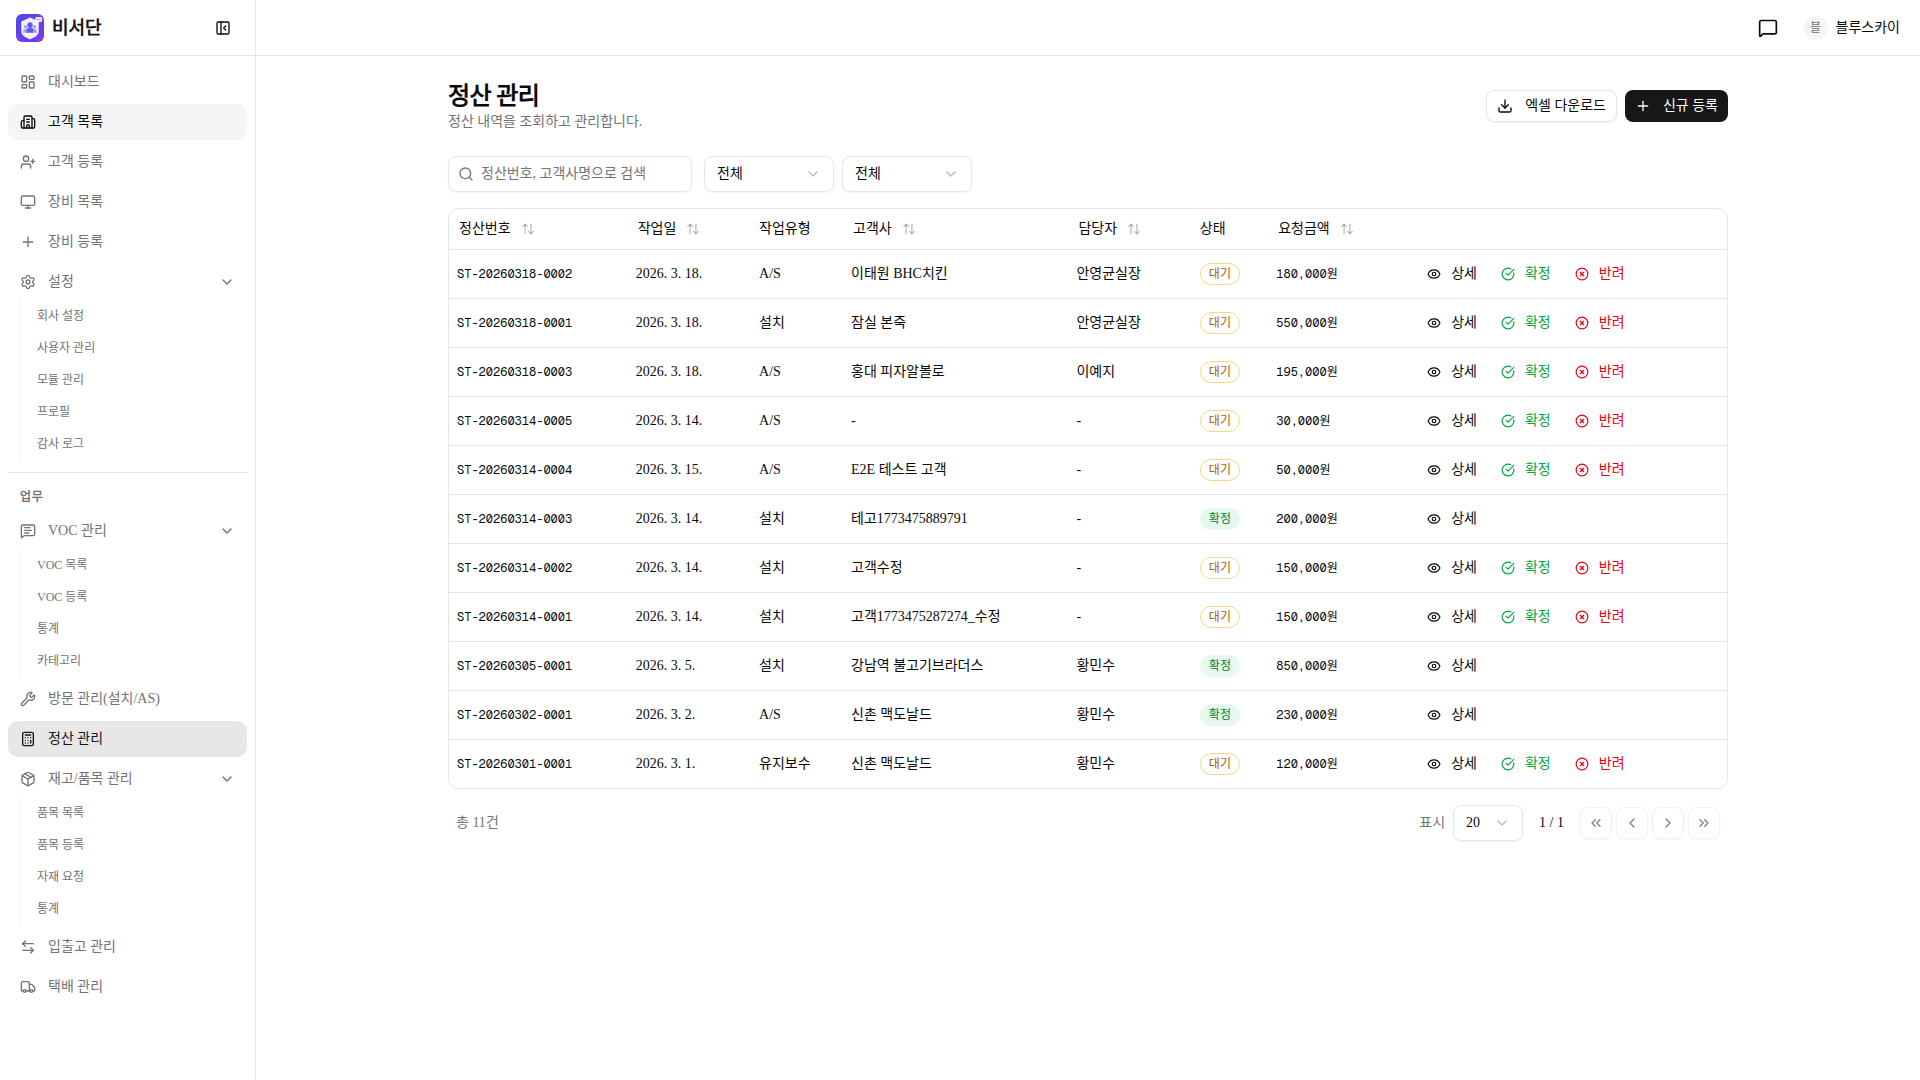The height and width of the screenshot is (1080, 1920).
Task: Sort by 요청금액 column arrows
Action: tap(1347, 229)
